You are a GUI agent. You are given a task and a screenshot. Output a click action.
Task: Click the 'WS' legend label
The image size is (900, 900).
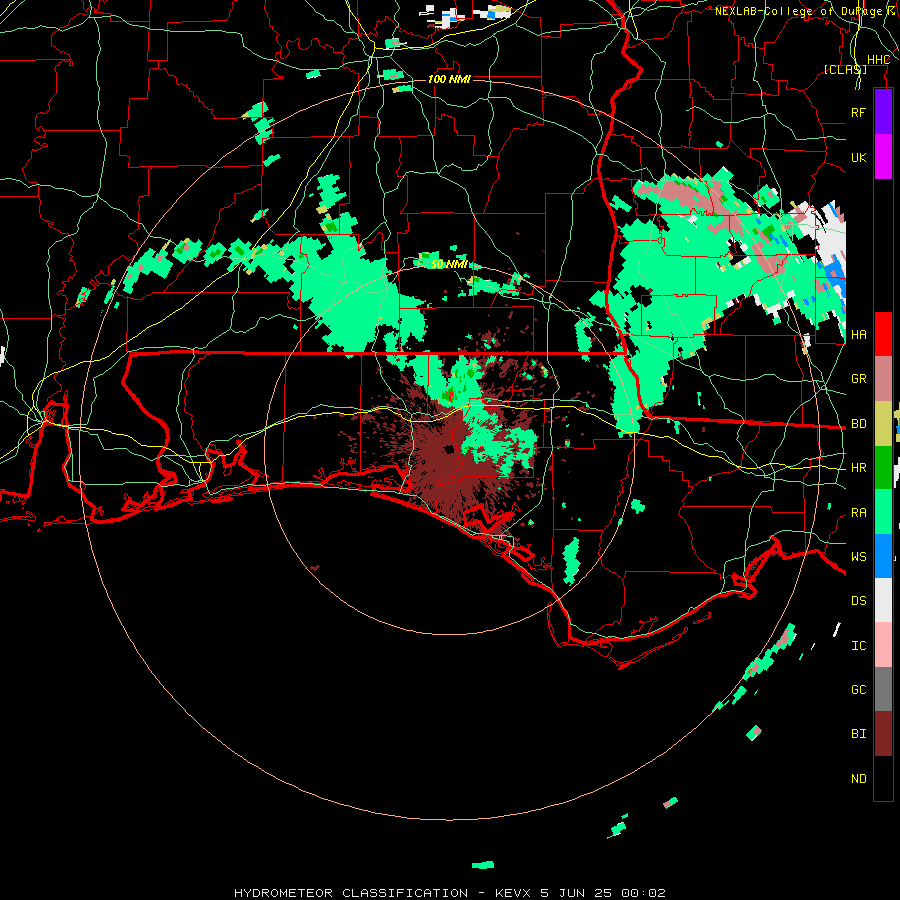point(858,556)
